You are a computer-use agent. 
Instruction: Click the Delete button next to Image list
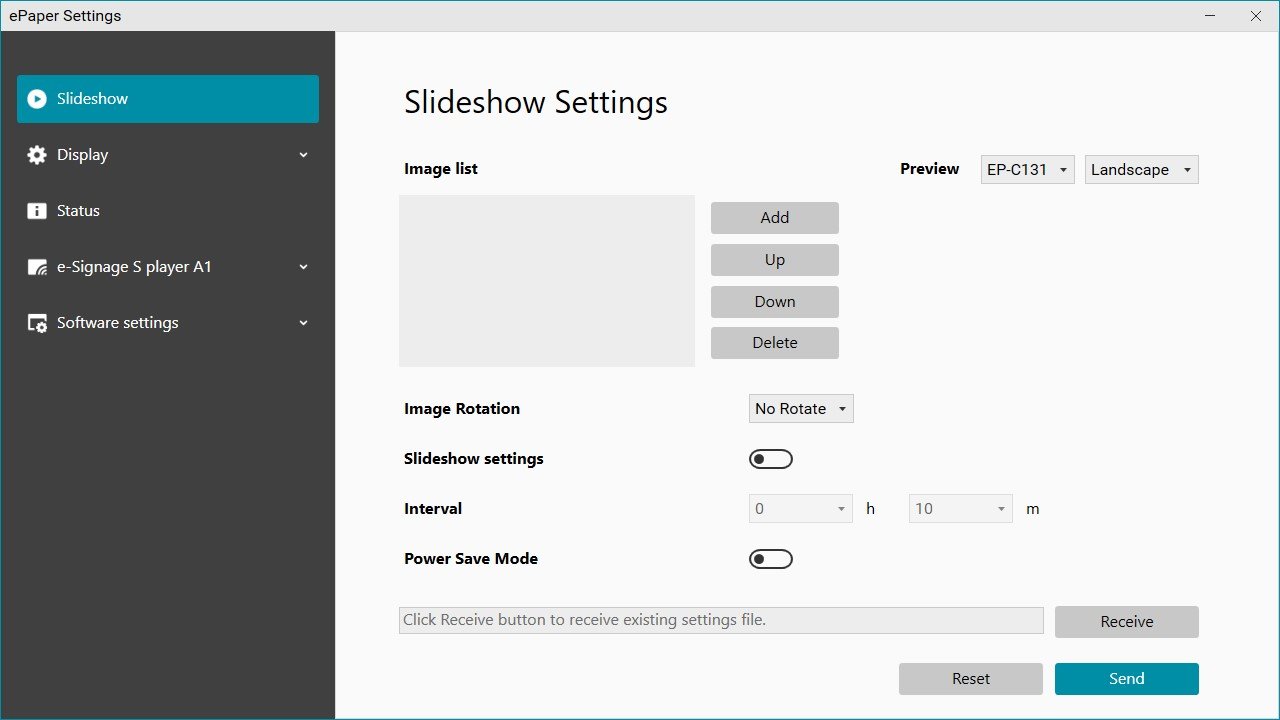774,342
